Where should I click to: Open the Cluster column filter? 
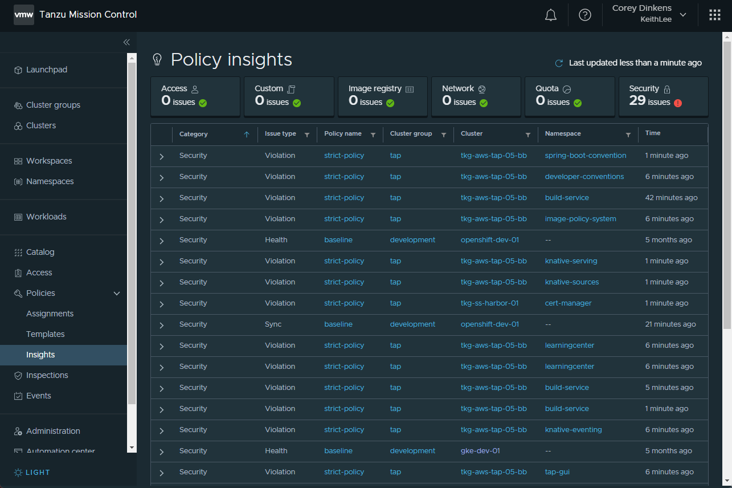(x=528, y=135)
